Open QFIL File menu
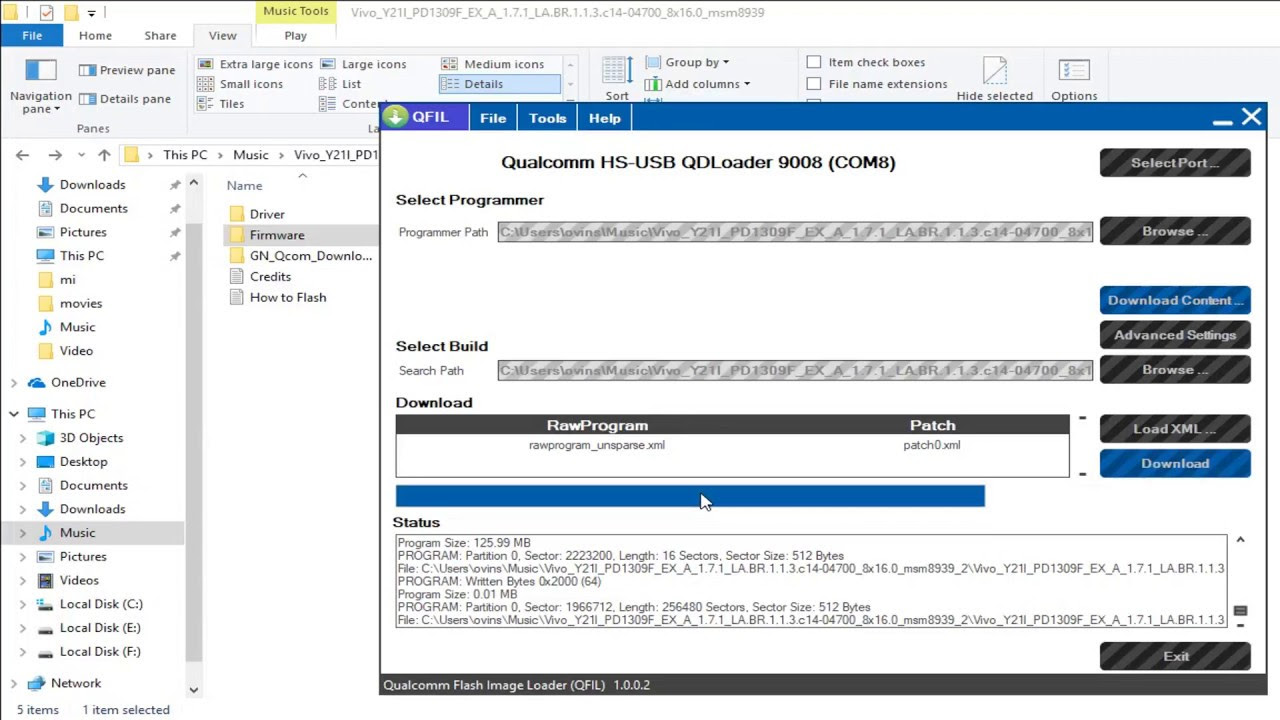Viewport: 1280px width, 720px height. (x=493, y=118)
